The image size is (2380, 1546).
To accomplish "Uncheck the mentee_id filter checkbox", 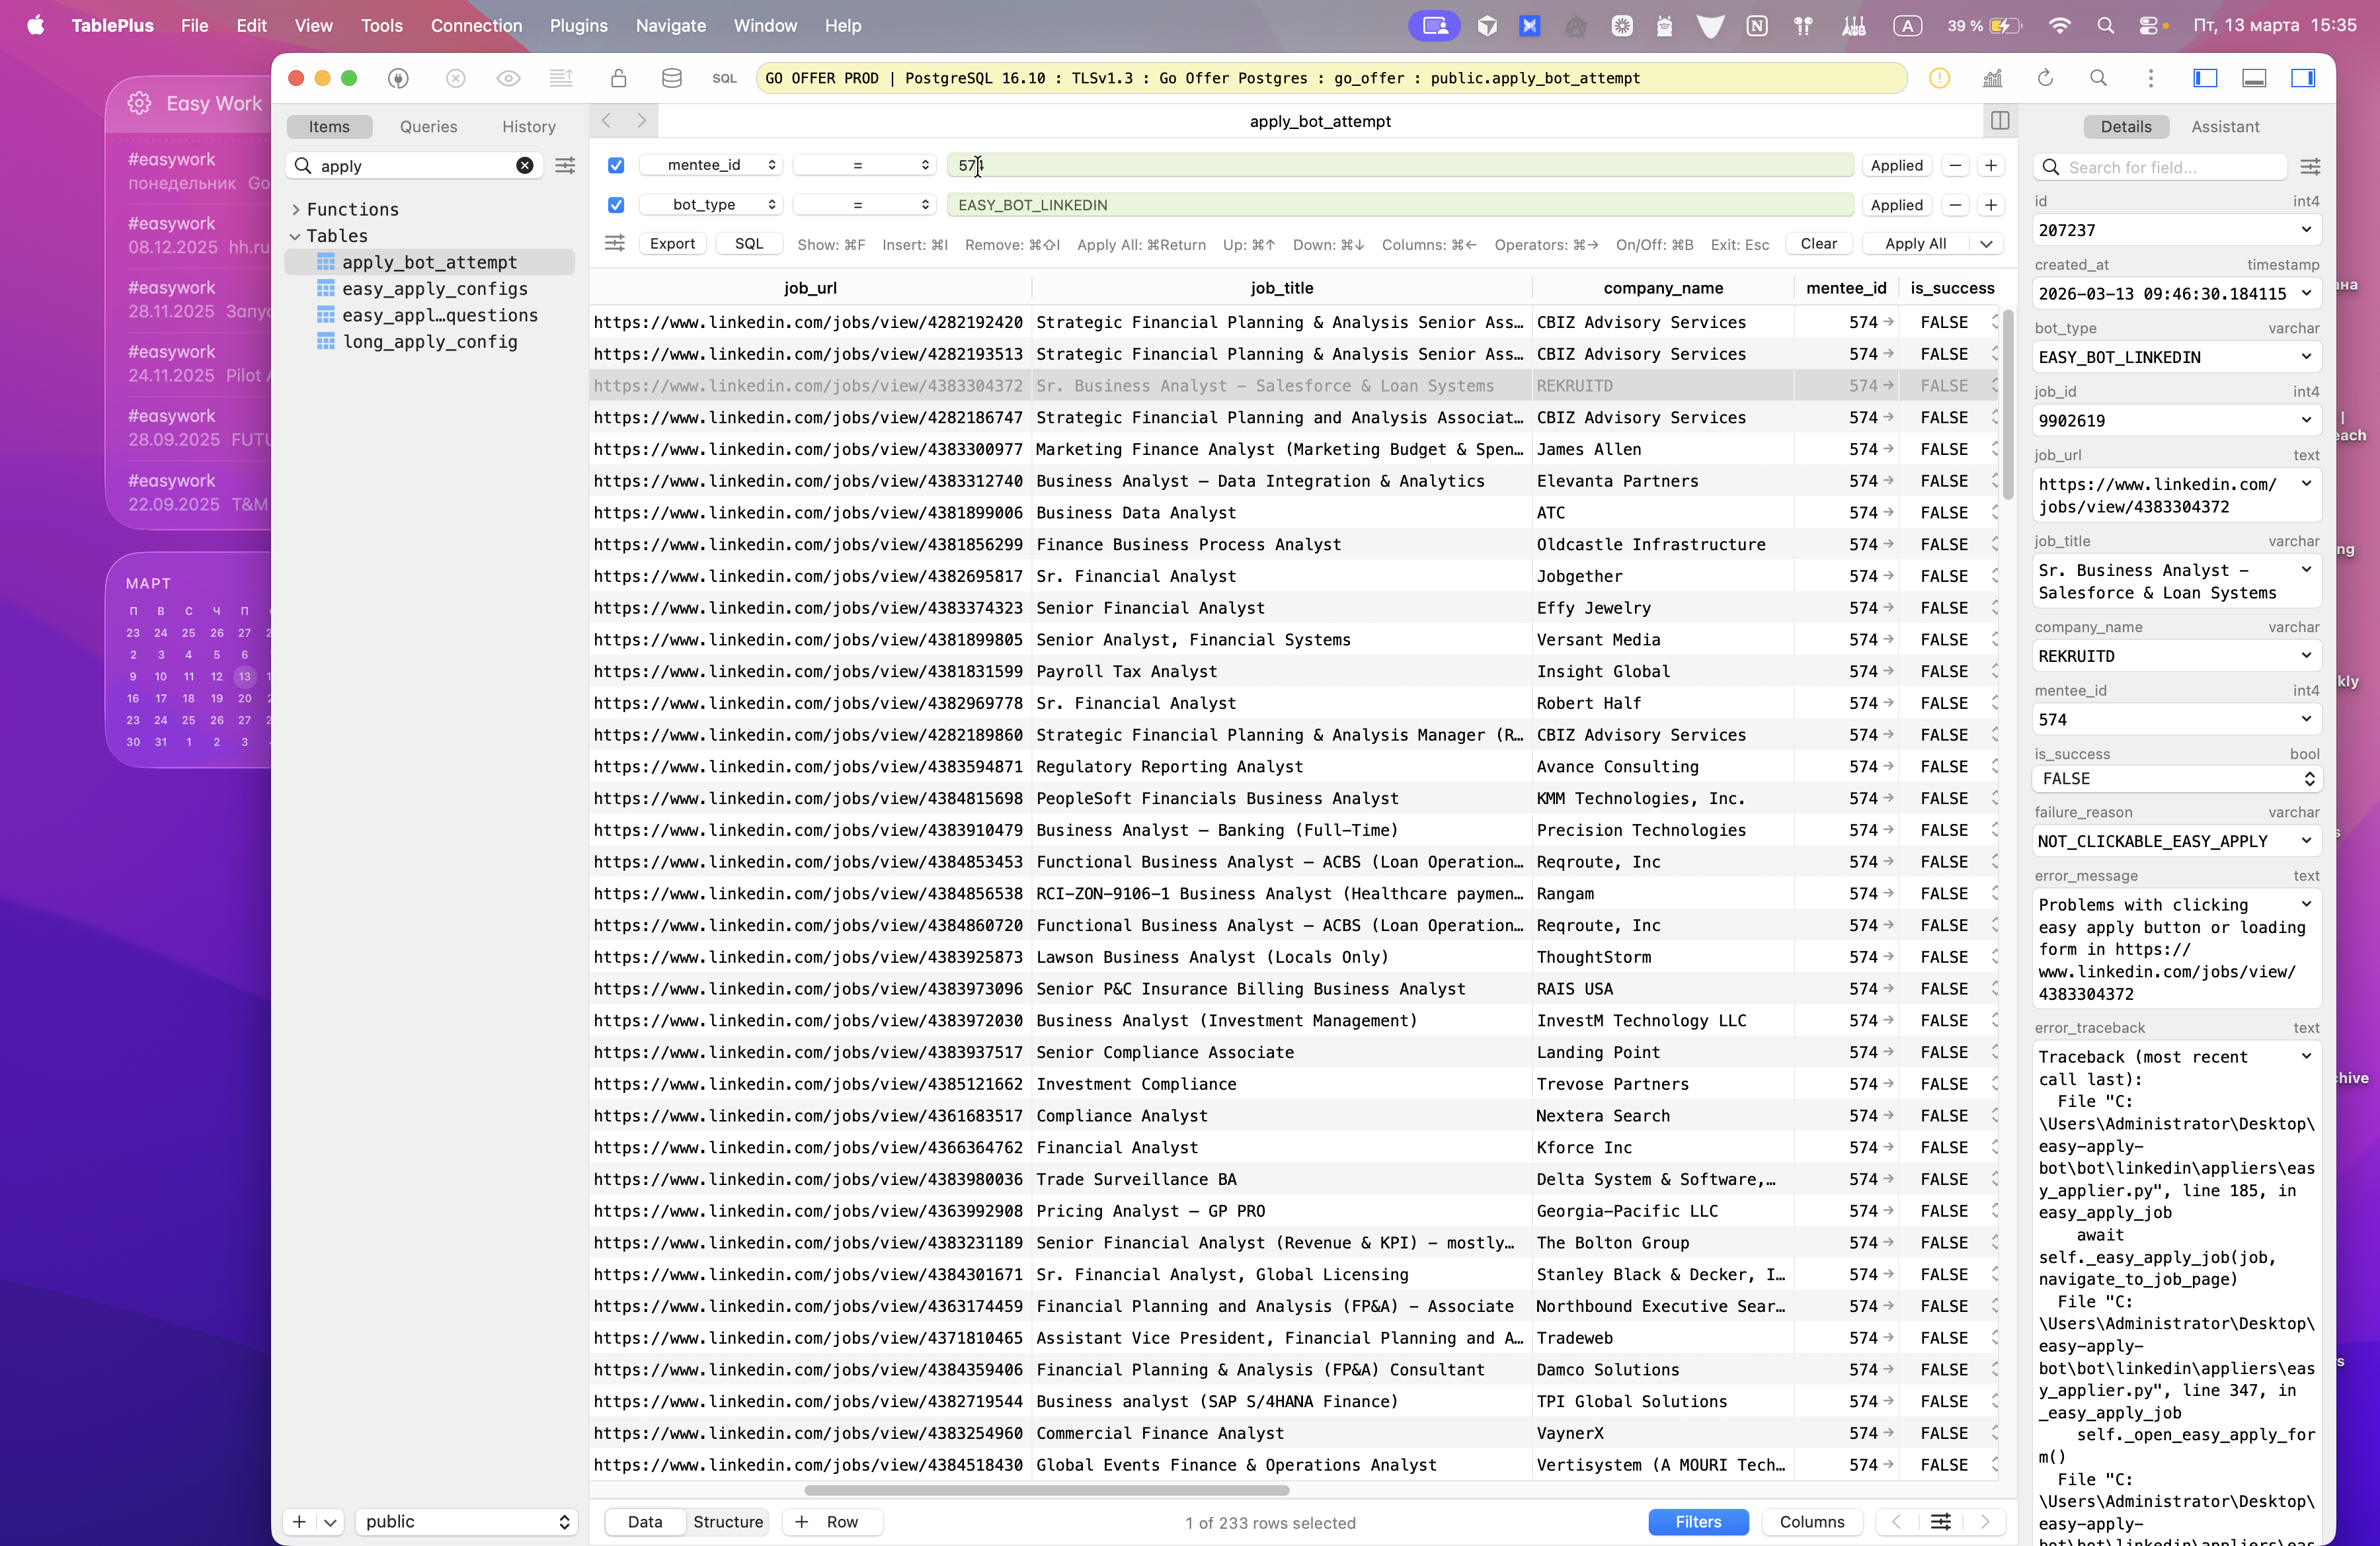I will pos(616,165).
